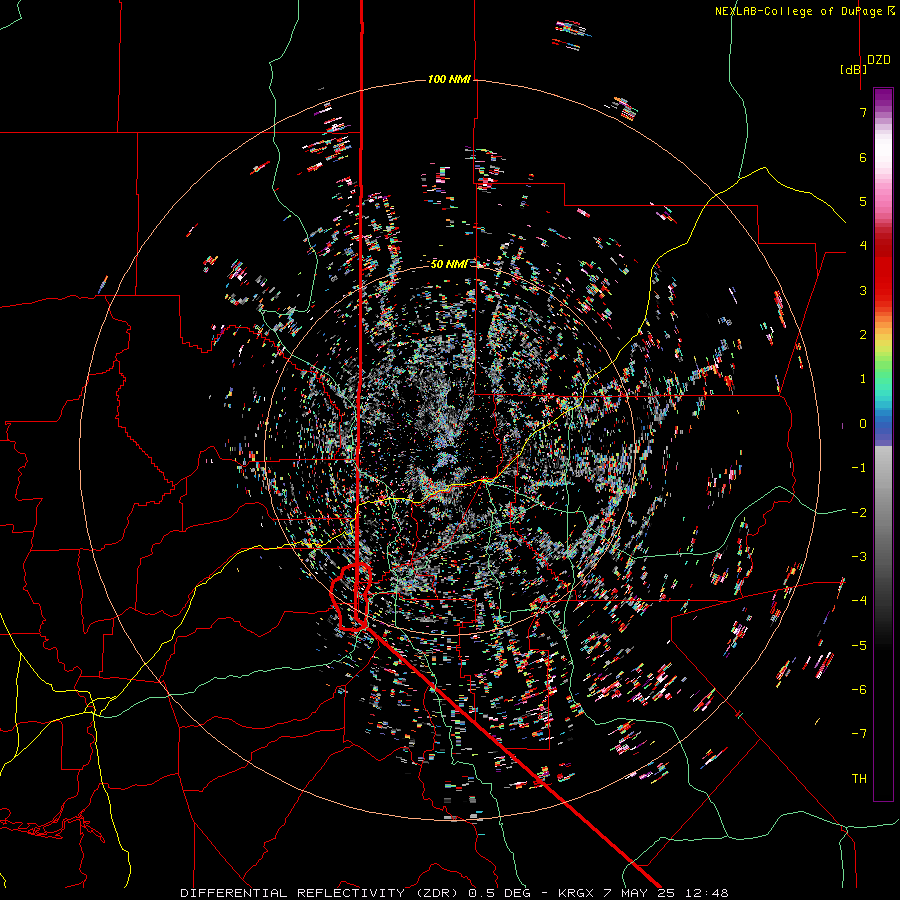The width and height of the screenshot is (900, 900).
Task: Click the DZD legend title
Action: click(879, 60)
